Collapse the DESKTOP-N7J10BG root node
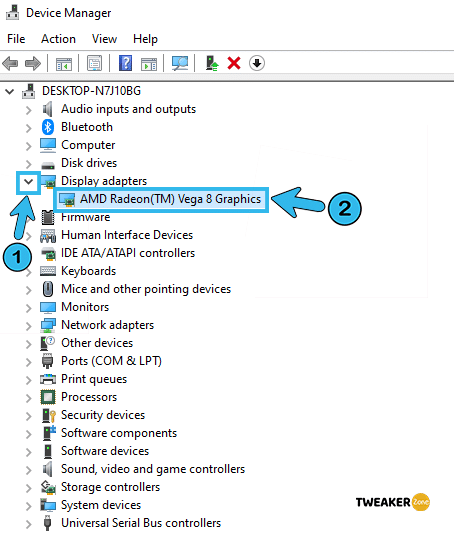454x537 pixels. [x=10, y=91]
